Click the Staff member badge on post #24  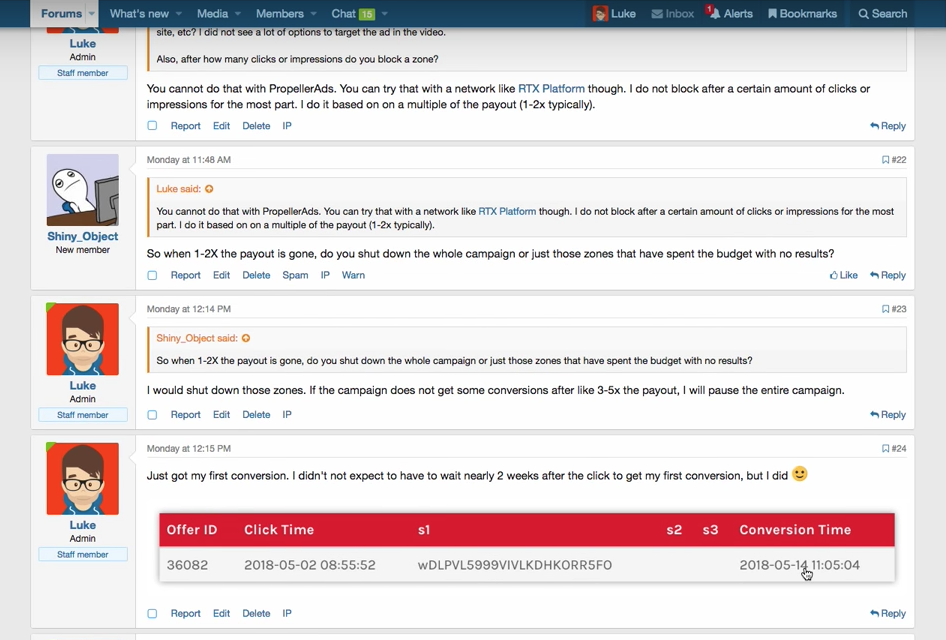coord(83,554)
